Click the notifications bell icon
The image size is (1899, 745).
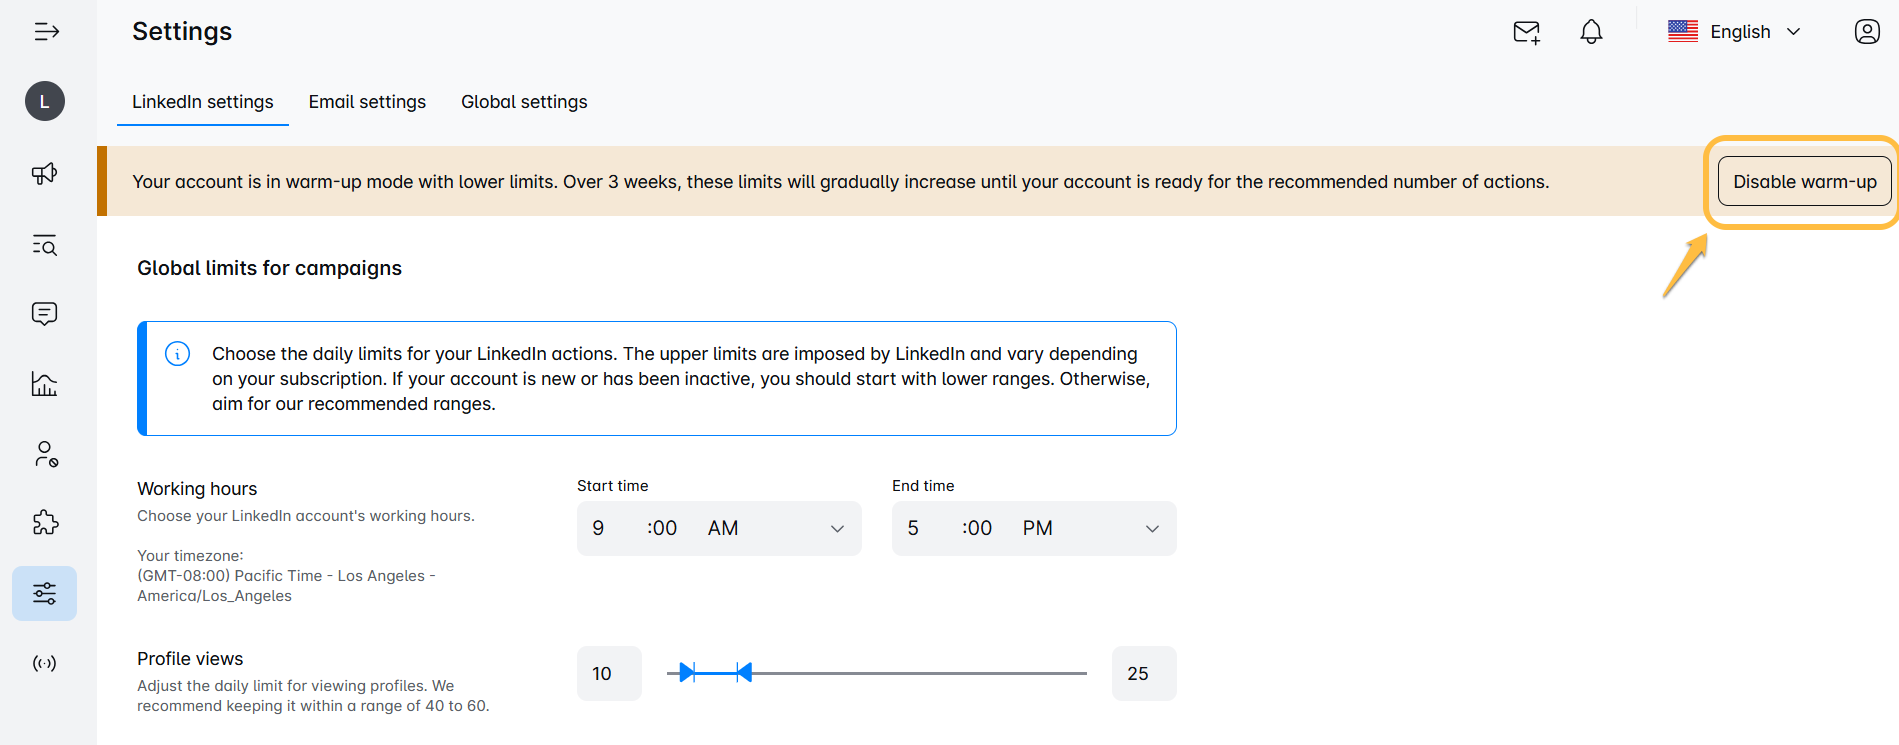[x=1591, y=32]
